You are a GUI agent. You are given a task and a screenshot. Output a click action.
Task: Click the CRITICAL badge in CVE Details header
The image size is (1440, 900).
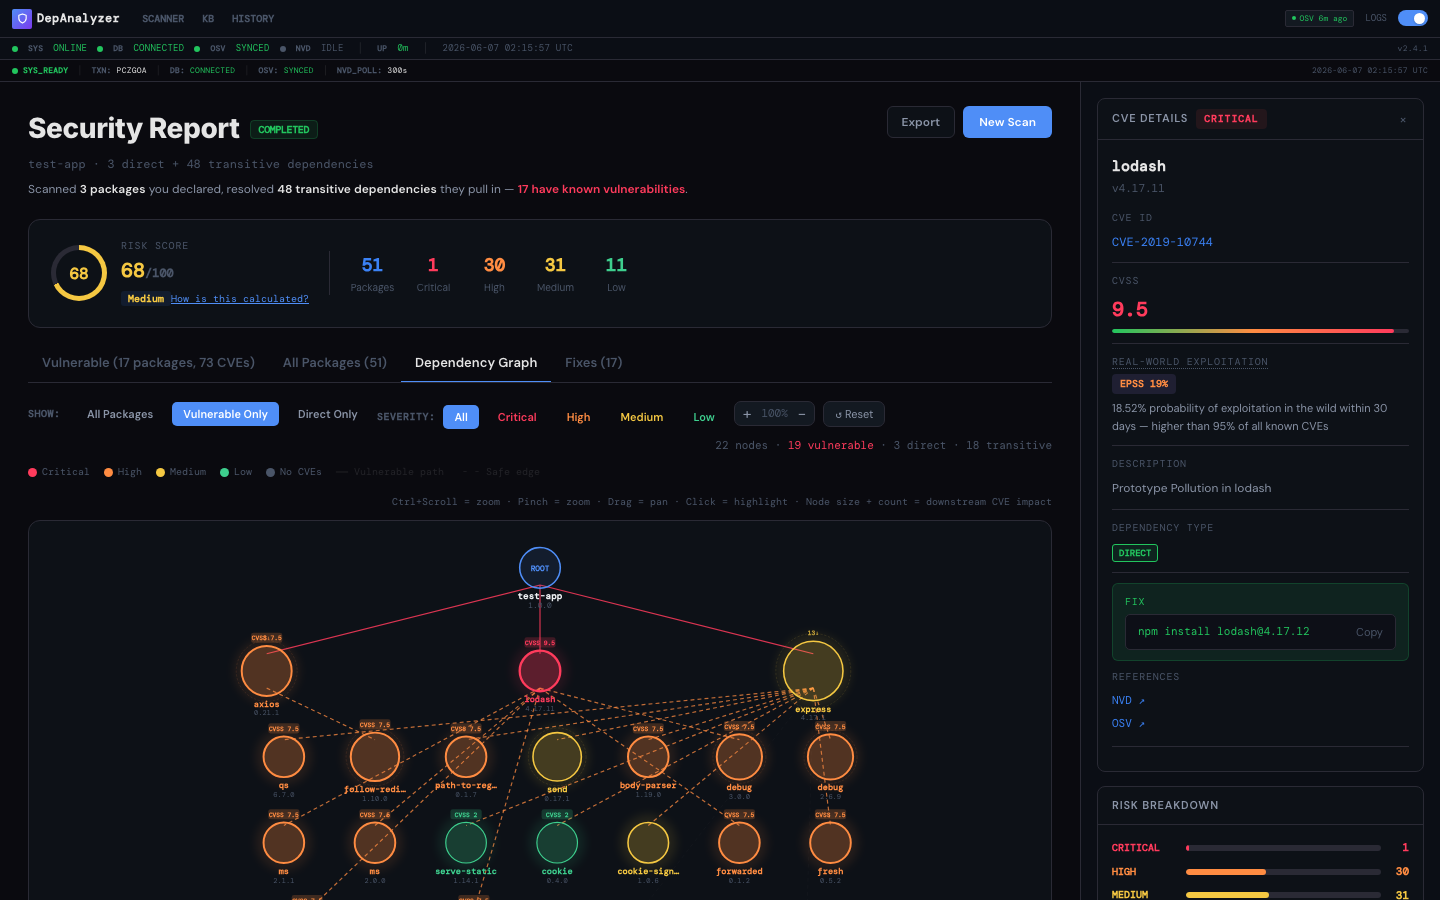[x=1231, y=119]
